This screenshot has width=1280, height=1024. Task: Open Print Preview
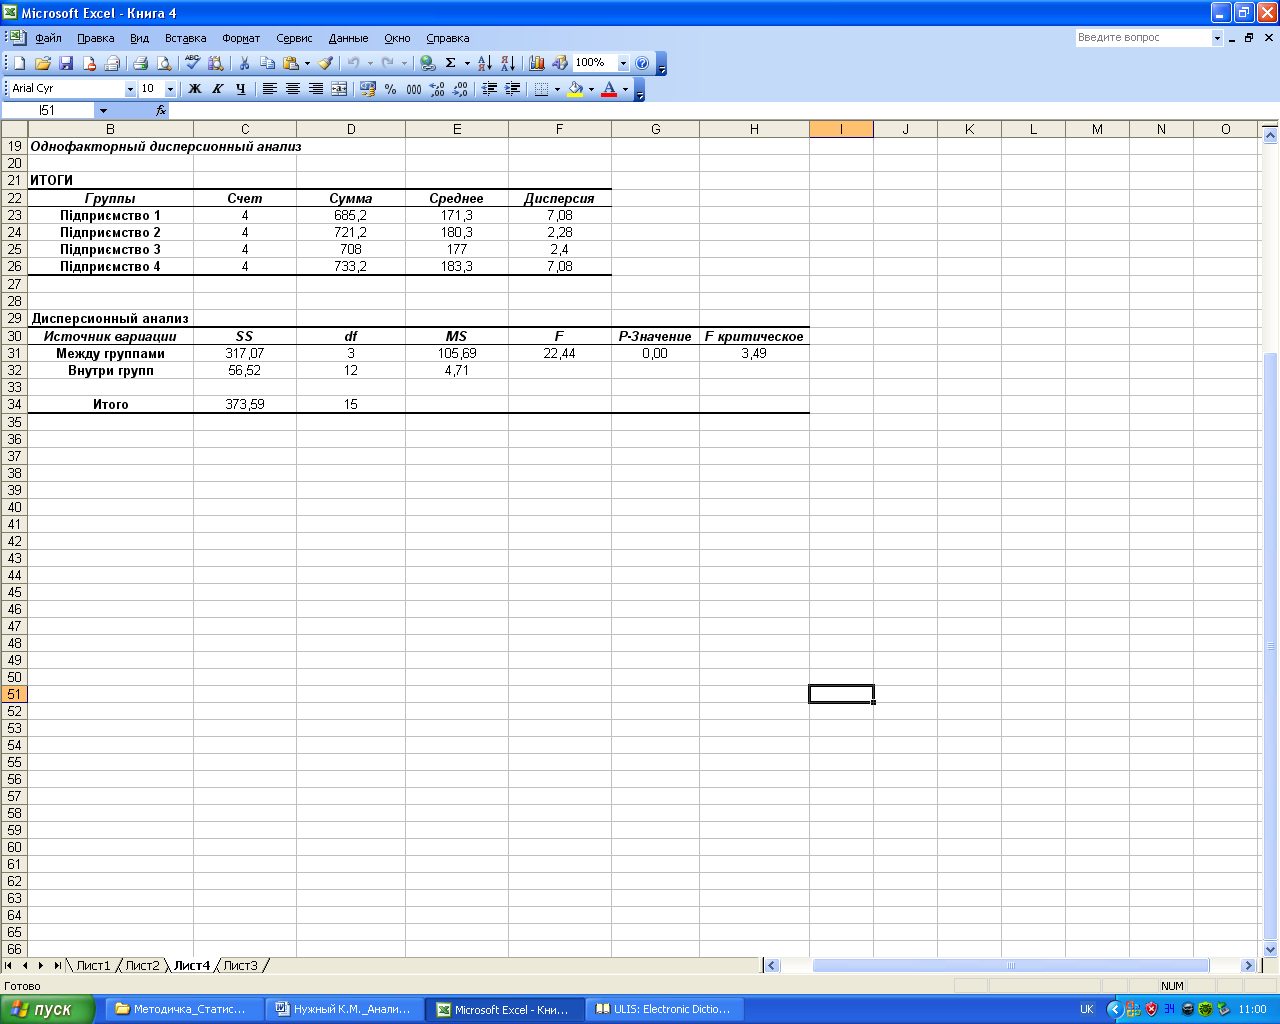pyautogui.click(x=164, y=63)
